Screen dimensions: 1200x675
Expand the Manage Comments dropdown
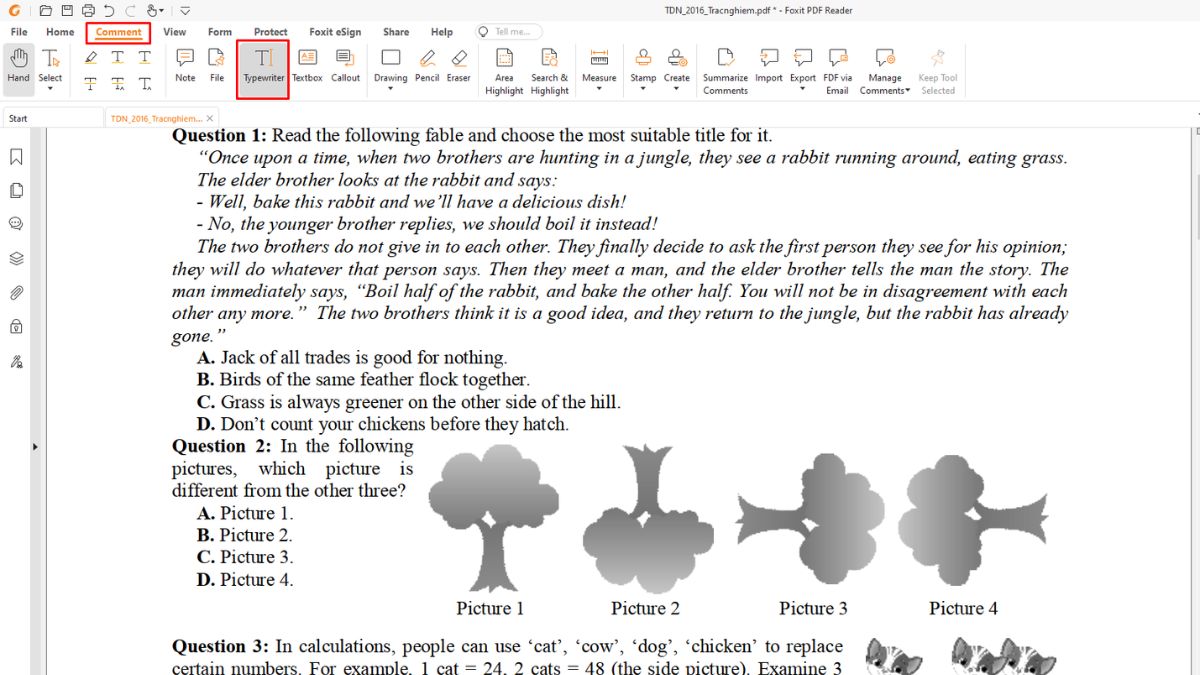pyautogui.click(x=907, y=91)
